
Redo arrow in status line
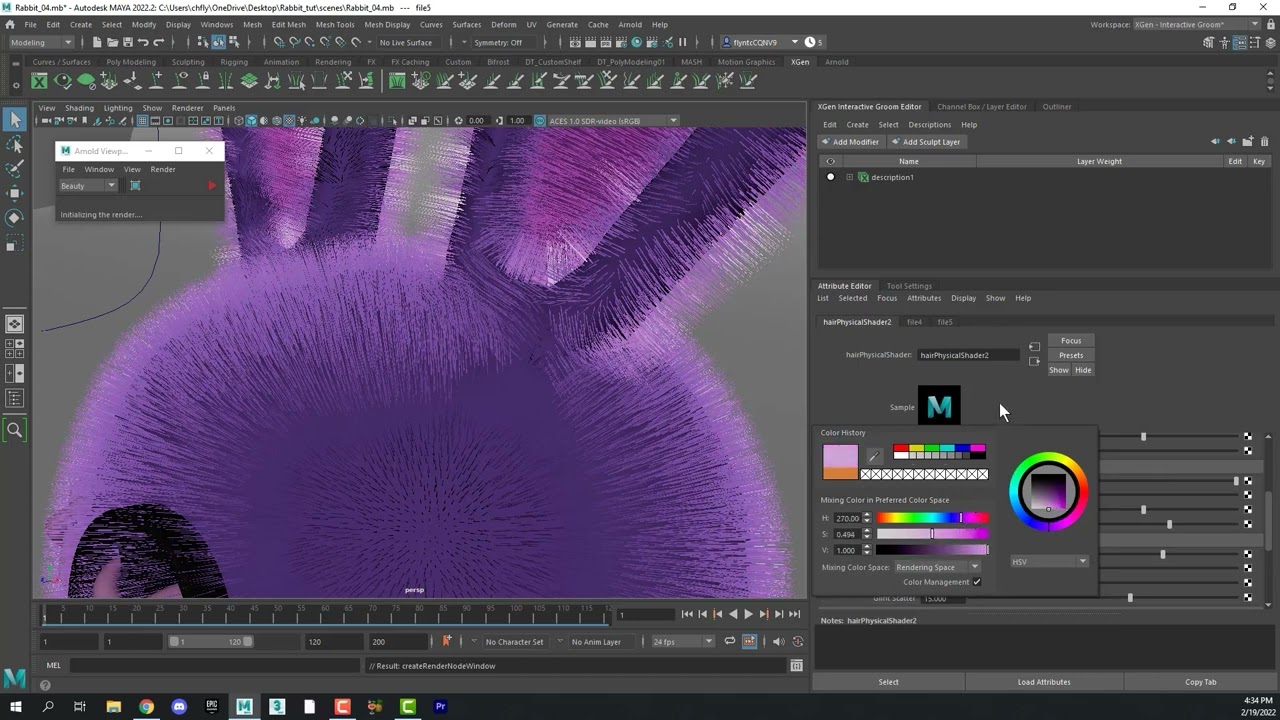point(158,42)
